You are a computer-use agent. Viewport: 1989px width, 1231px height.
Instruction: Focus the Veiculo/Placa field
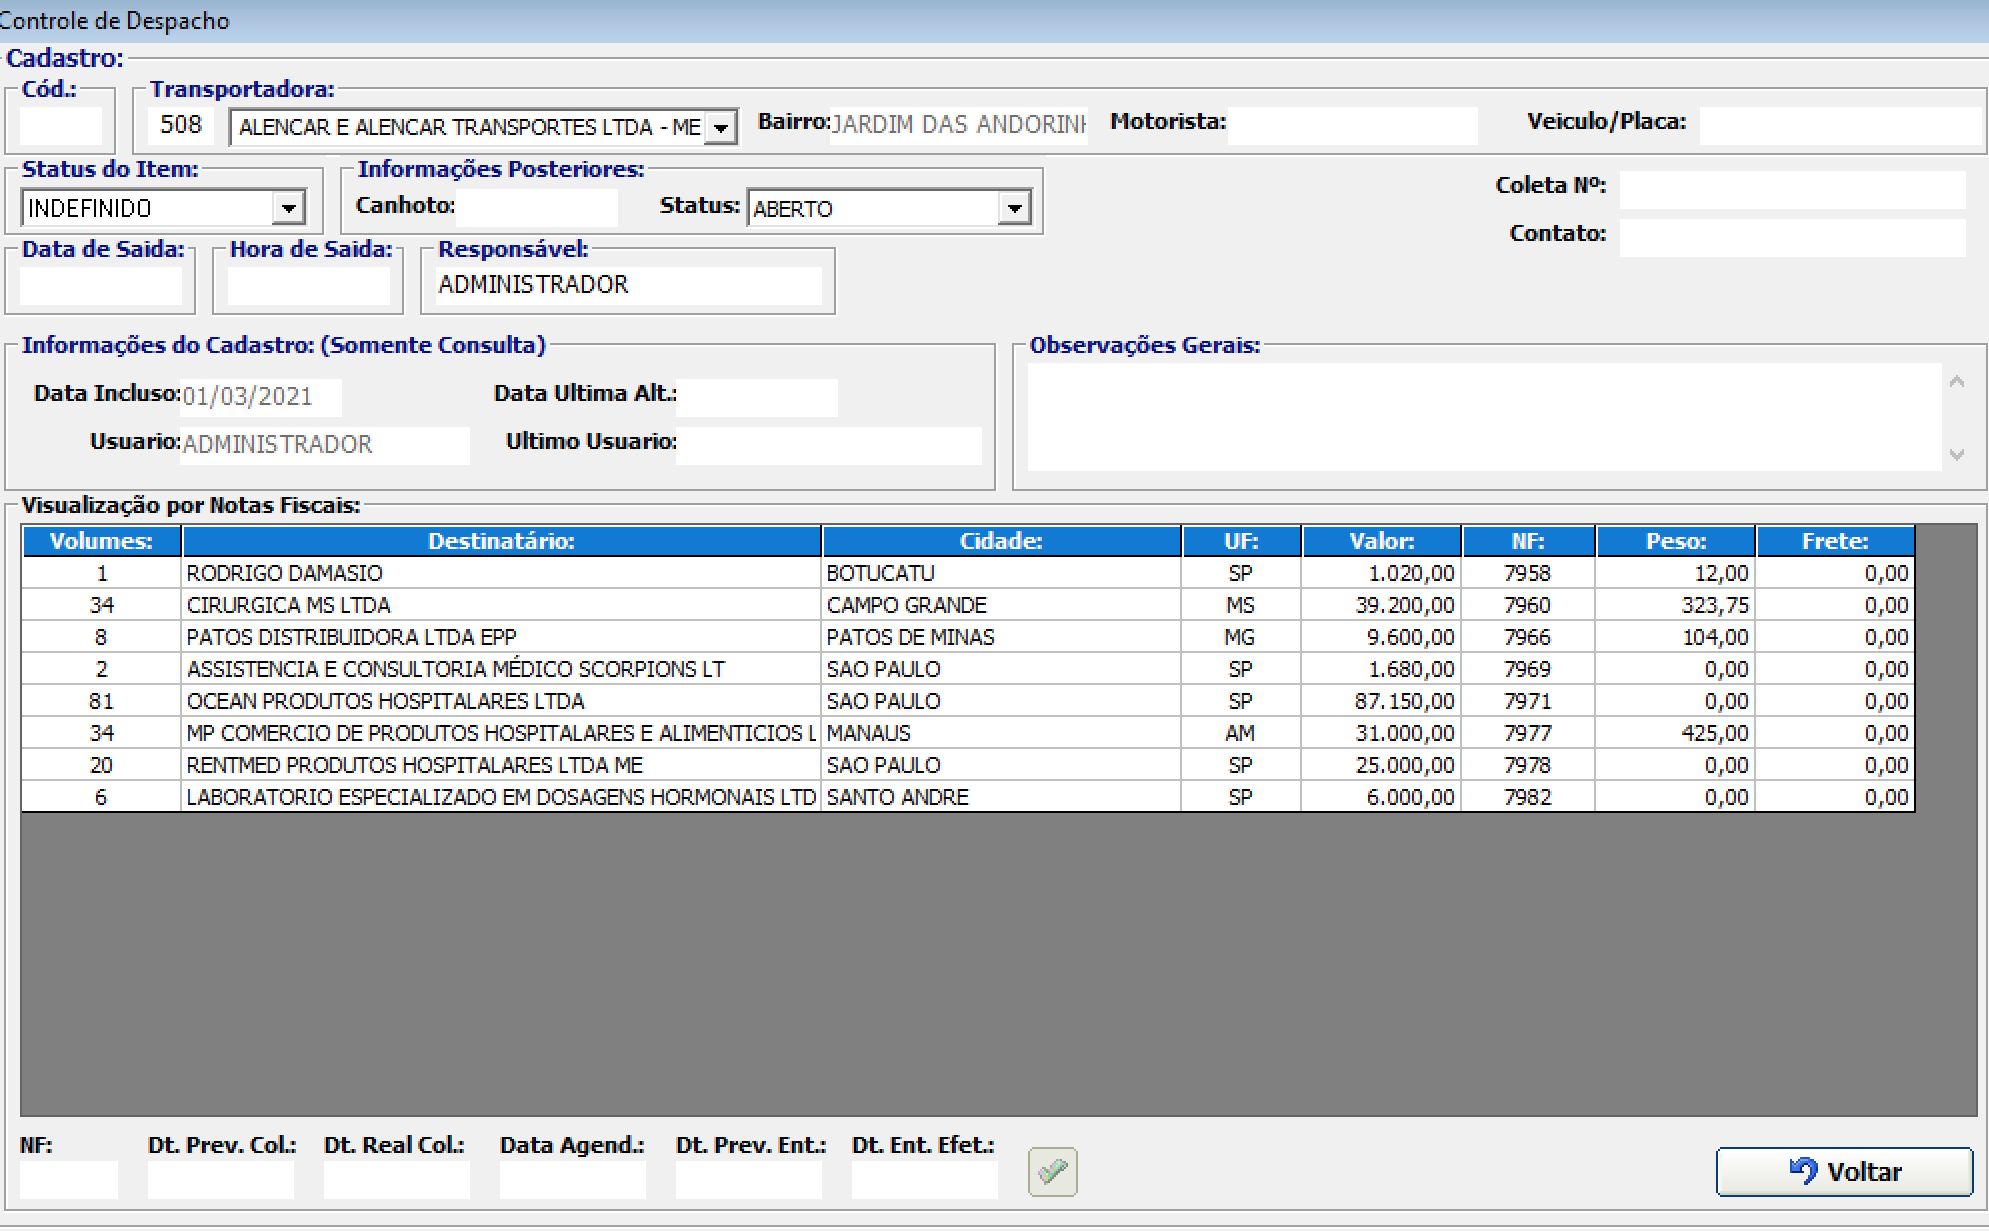(x=1839, y=125)
